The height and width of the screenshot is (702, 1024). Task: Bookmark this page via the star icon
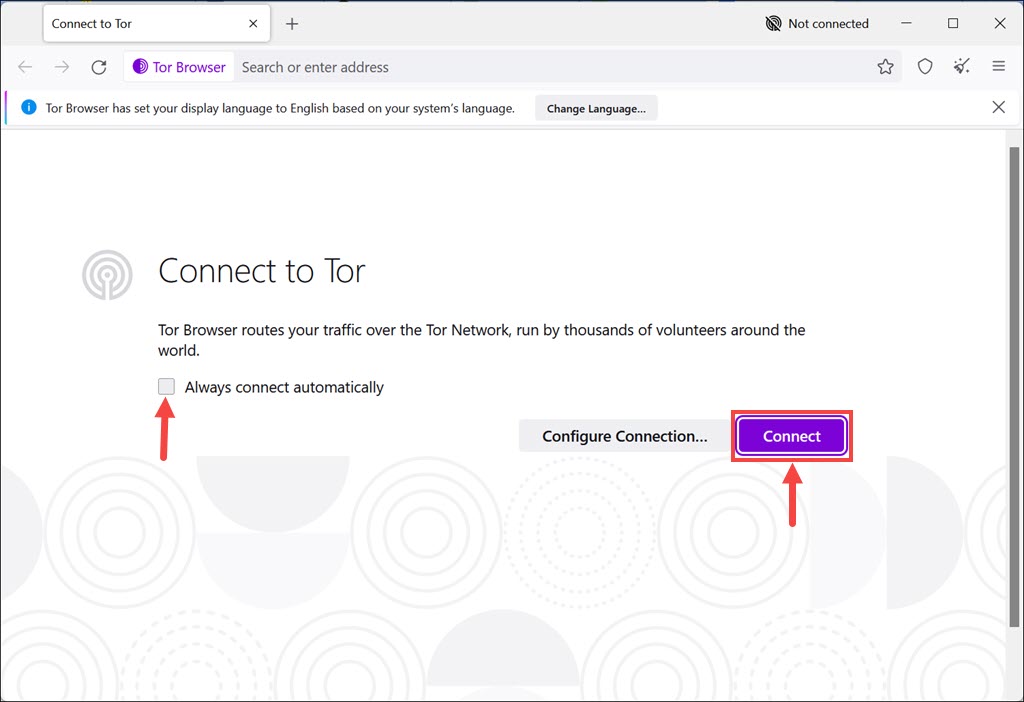[x=886, y=66]
